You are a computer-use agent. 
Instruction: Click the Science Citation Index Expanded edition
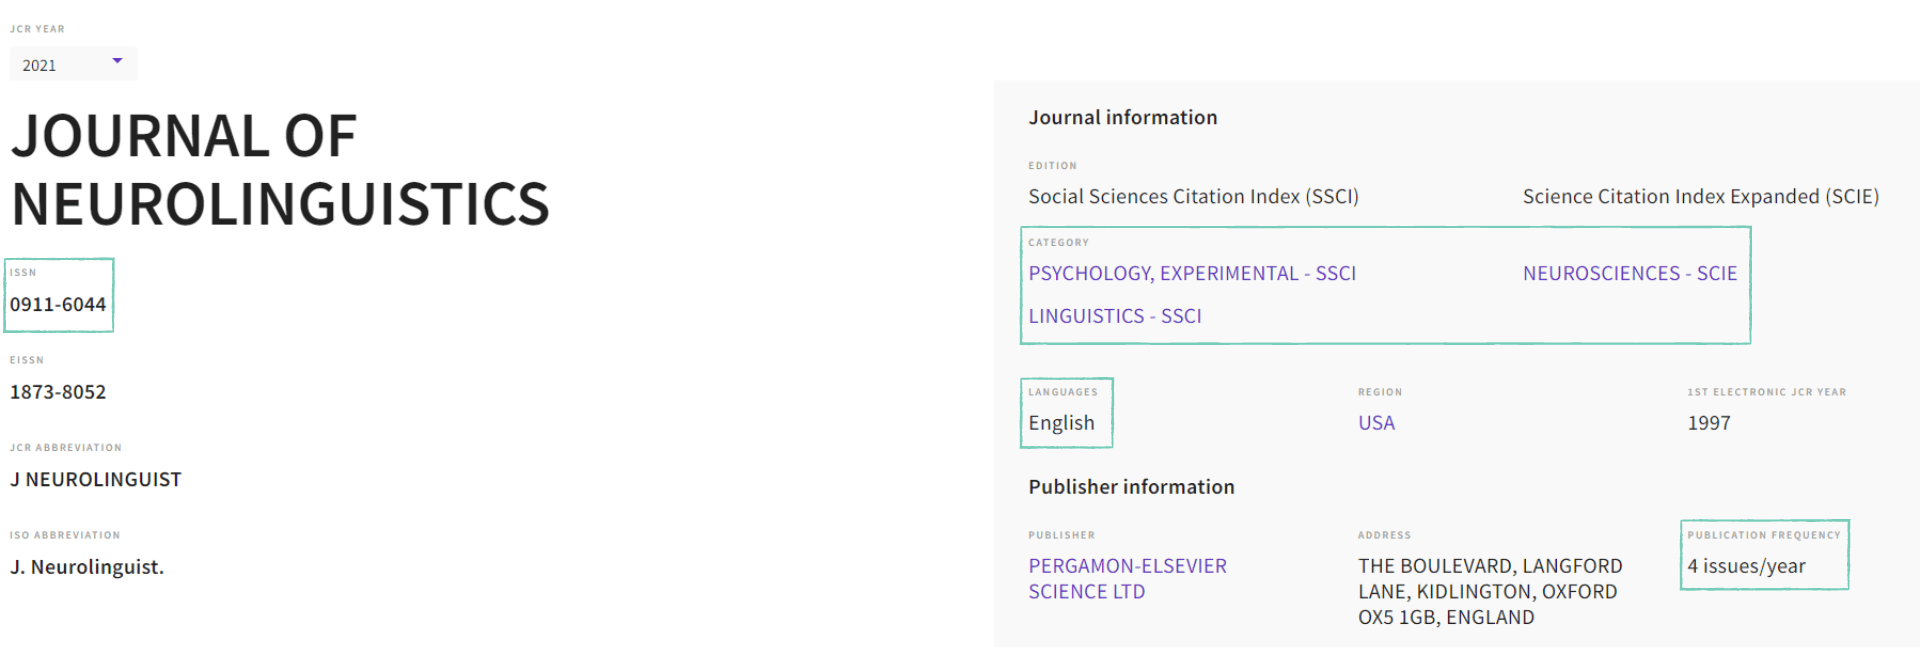pos(1700,197)
